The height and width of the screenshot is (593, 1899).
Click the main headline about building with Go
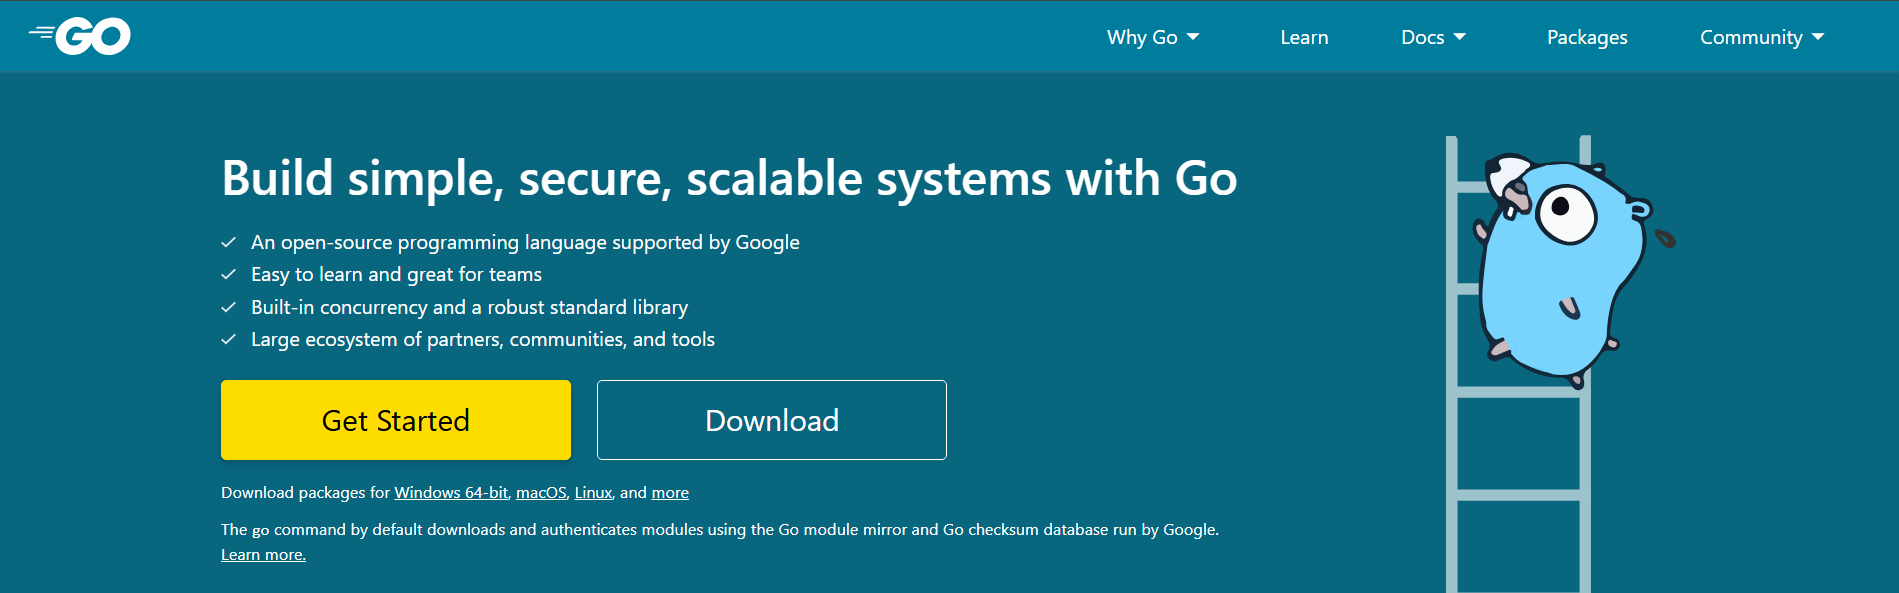[x=729, y=179]
